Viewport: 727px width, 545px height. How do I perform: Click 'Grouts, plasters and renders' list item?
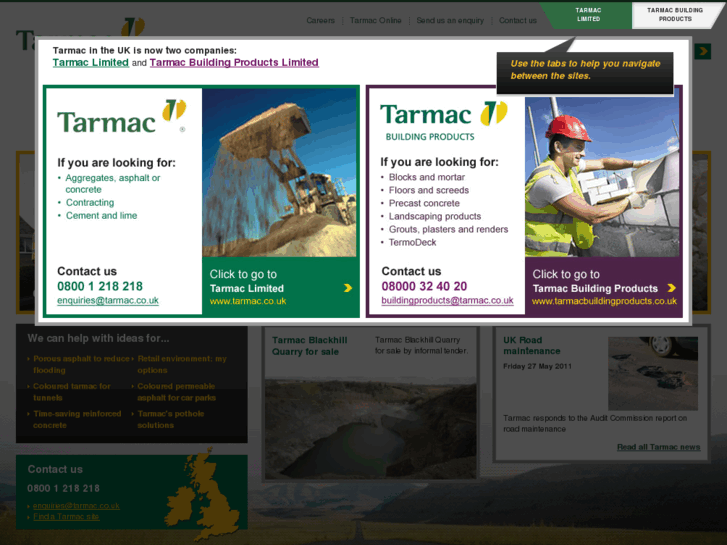coord(448,229)
